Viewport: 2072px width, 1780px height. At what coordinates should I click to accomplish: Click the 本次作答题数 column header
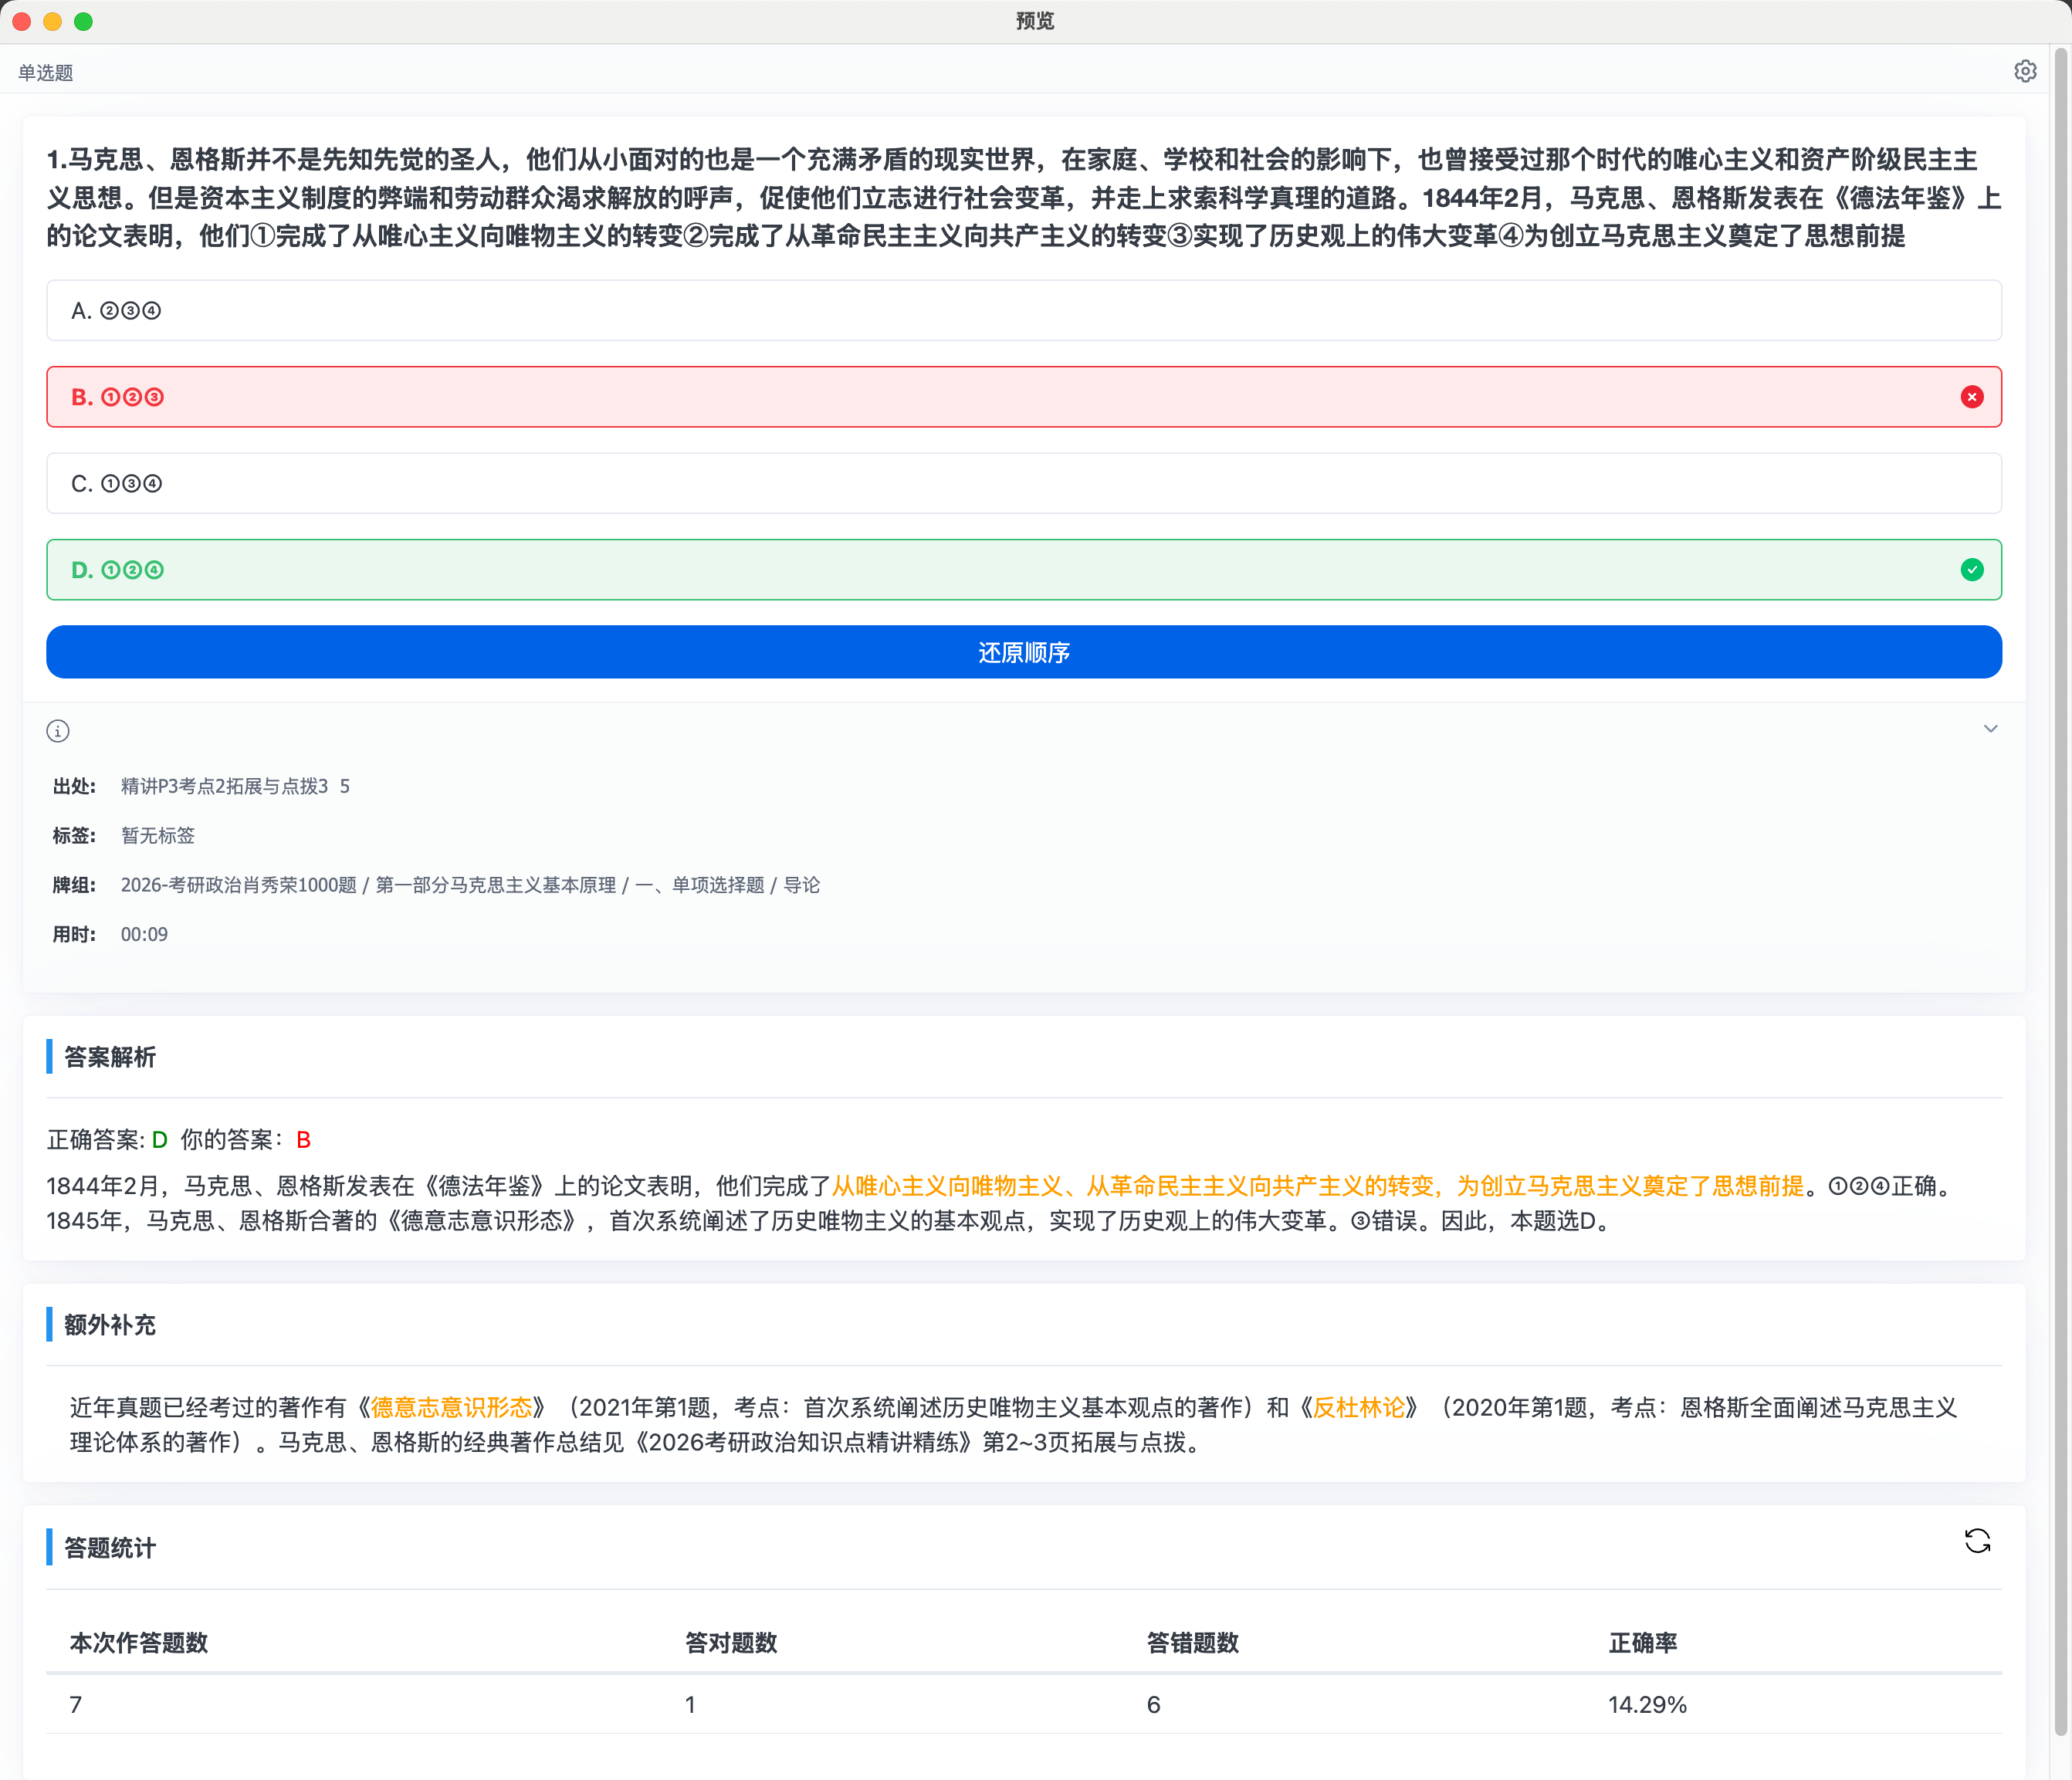[139, 1643]
